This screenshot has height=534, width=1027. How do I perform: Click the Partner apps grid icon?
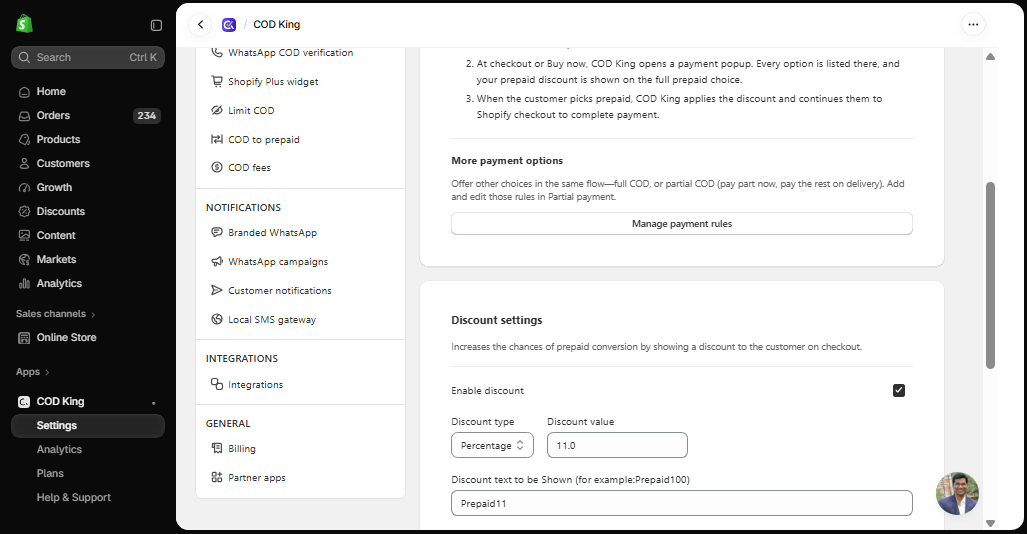pyautogui.click(x=217, y=477)
